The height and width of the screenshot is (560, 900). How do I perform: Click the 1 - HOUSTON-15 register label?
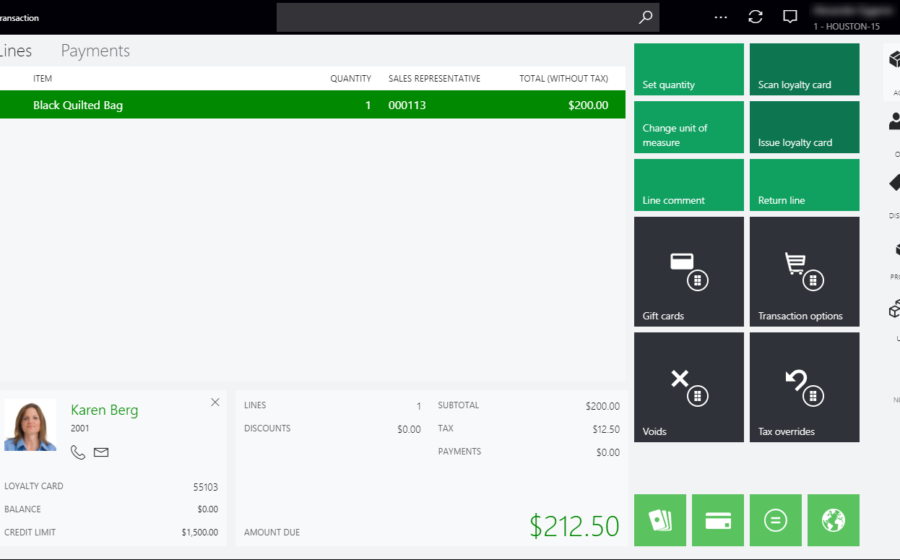[847, 26]
